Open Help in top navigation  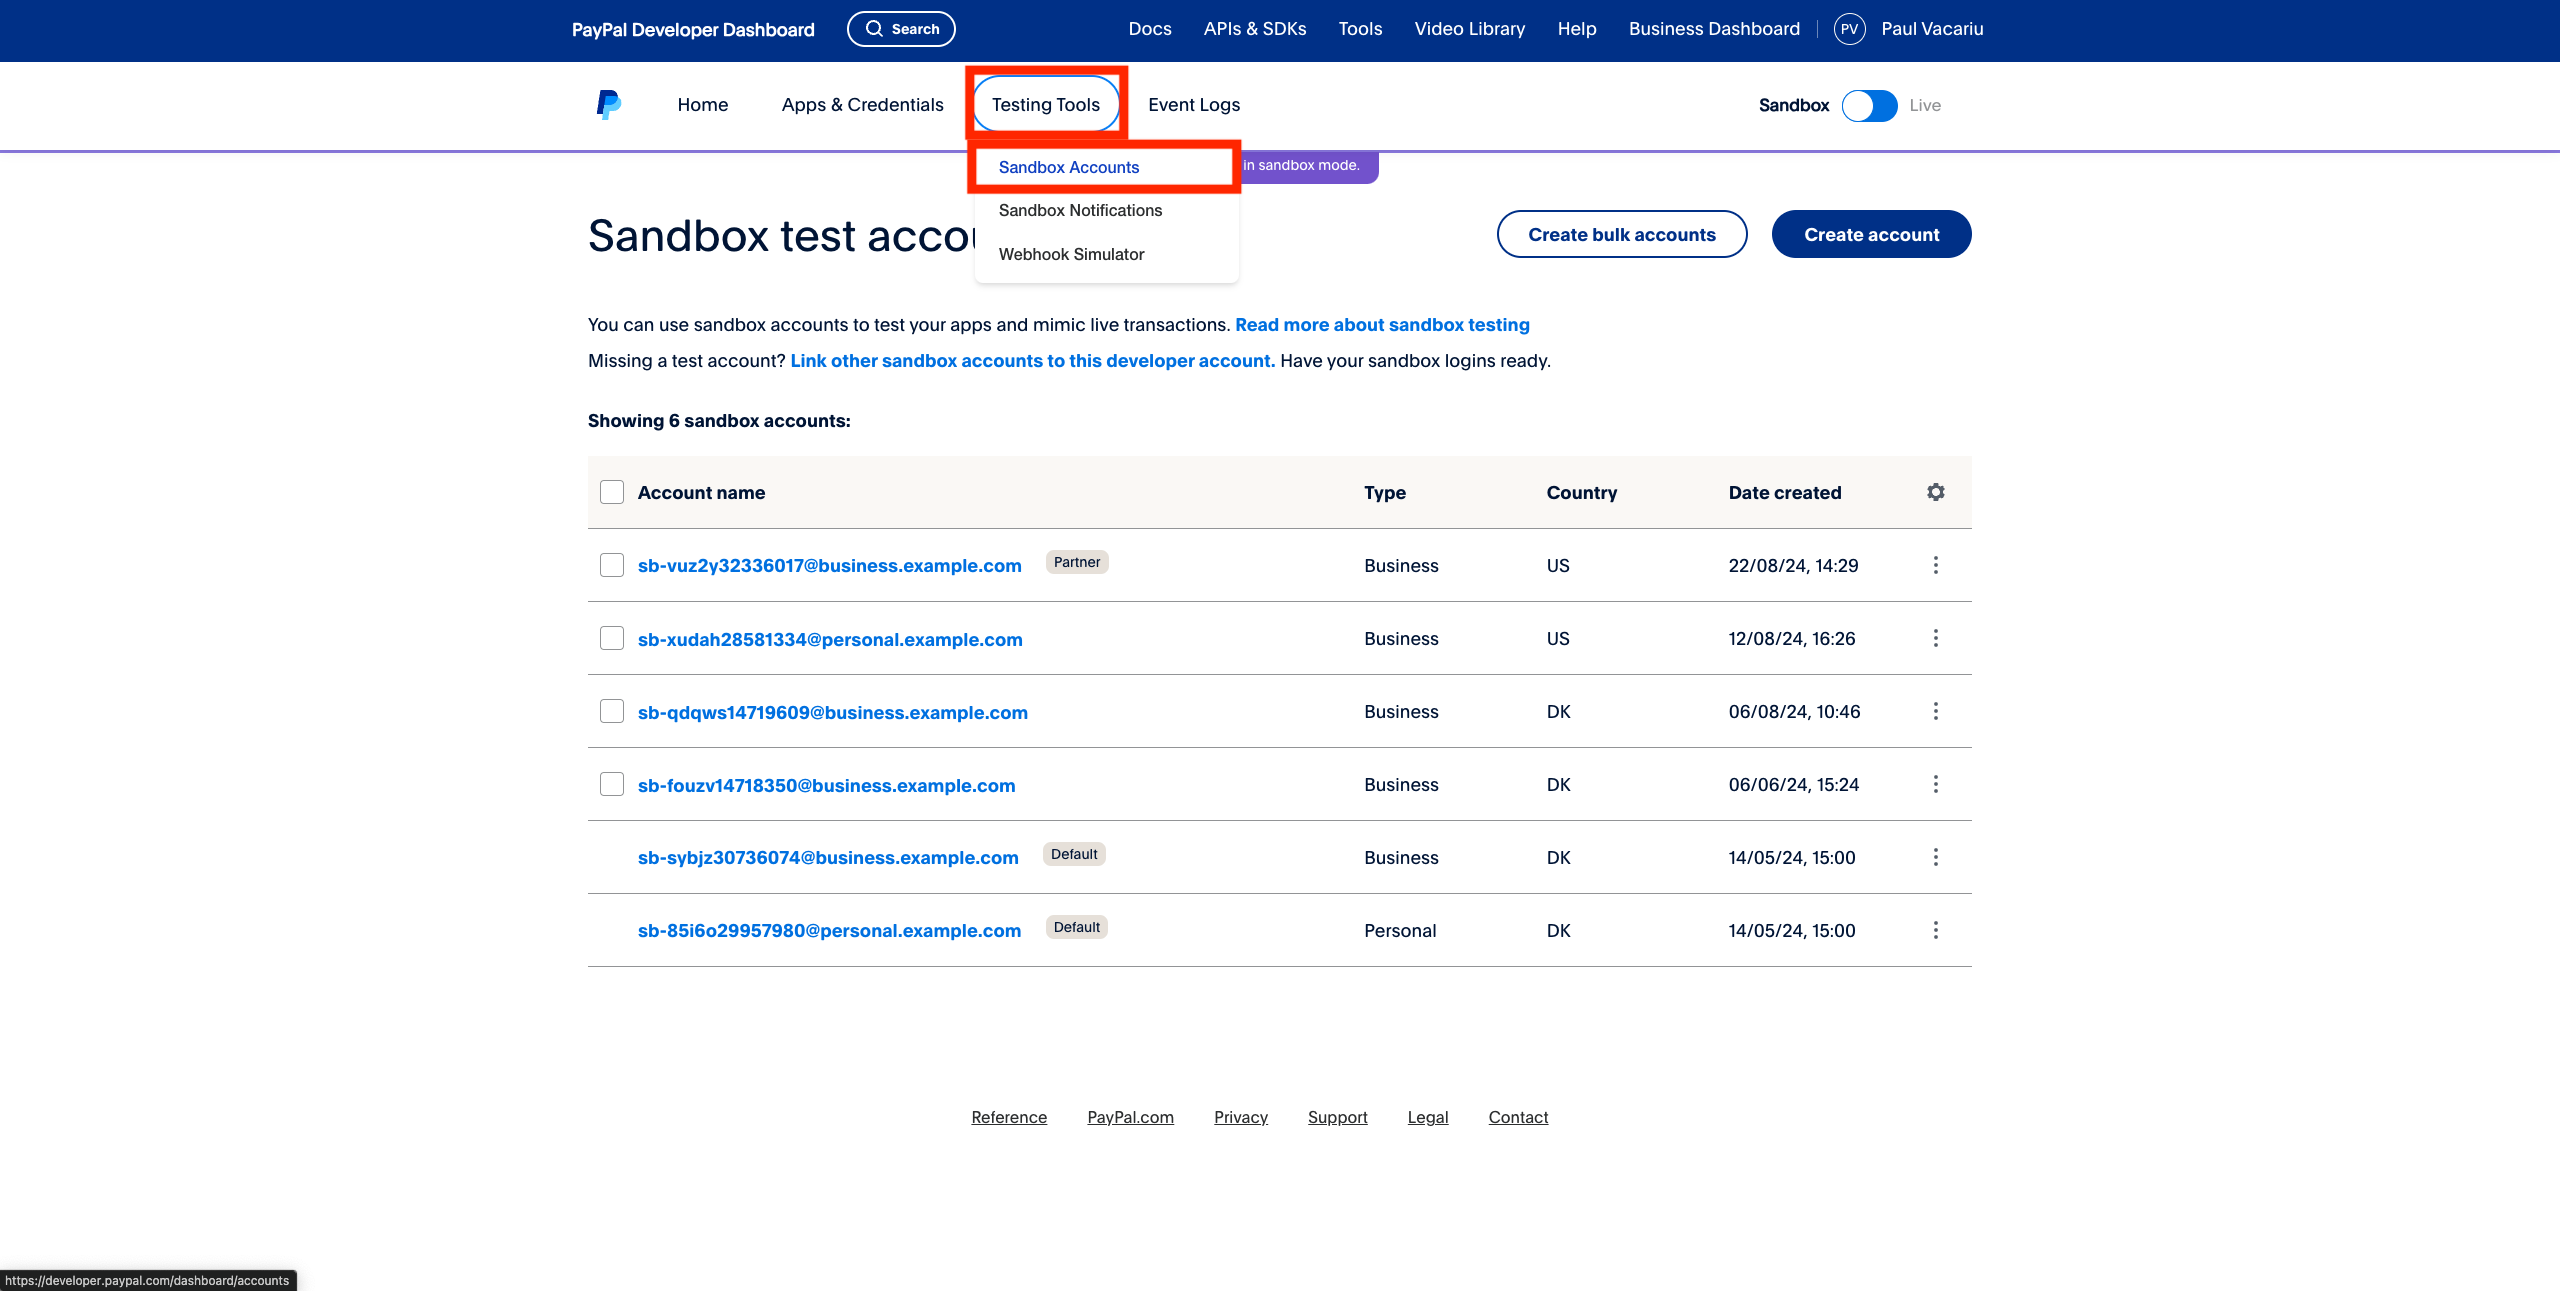click(1577, 29)
